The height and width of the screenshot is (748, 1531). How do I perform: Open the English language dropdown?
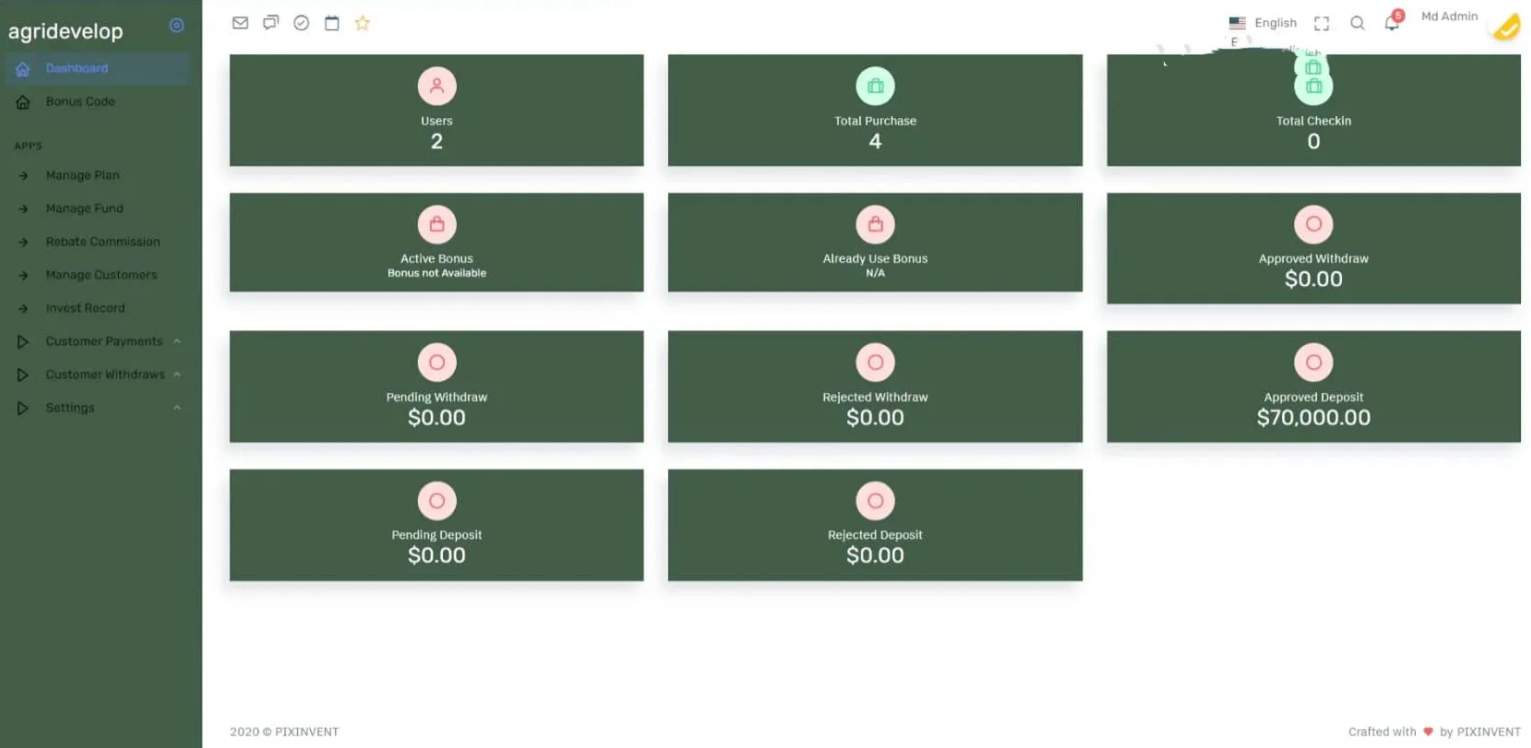click(1263, 23)
